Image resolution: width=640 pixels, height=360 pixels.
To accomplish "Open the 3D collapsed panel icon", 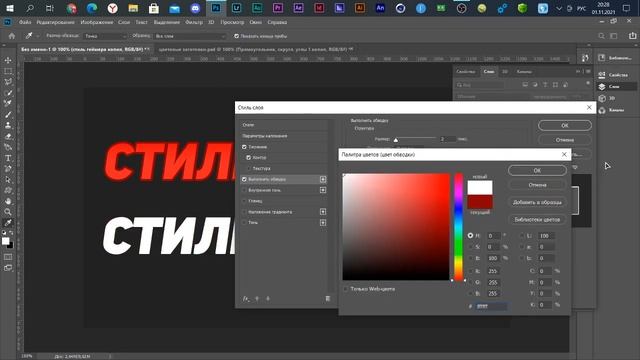I will [602, 98].
